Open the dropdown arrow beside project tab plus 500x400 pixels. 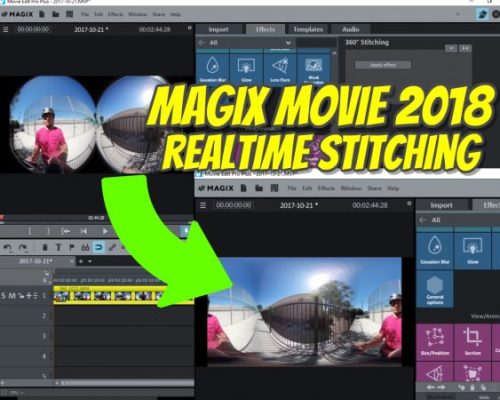[90, 261]
